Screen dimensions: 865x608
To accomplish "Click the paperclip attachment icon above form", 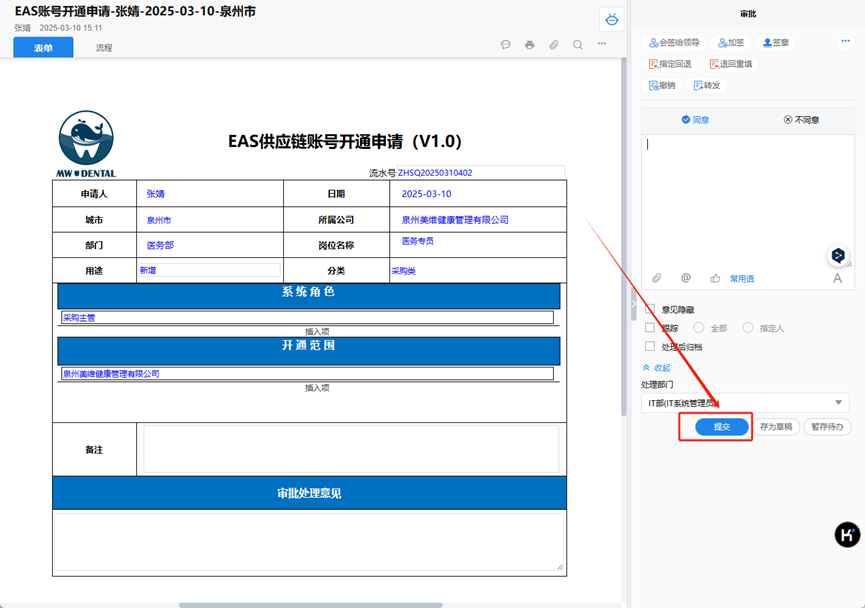I will click(x=553, y=45).
